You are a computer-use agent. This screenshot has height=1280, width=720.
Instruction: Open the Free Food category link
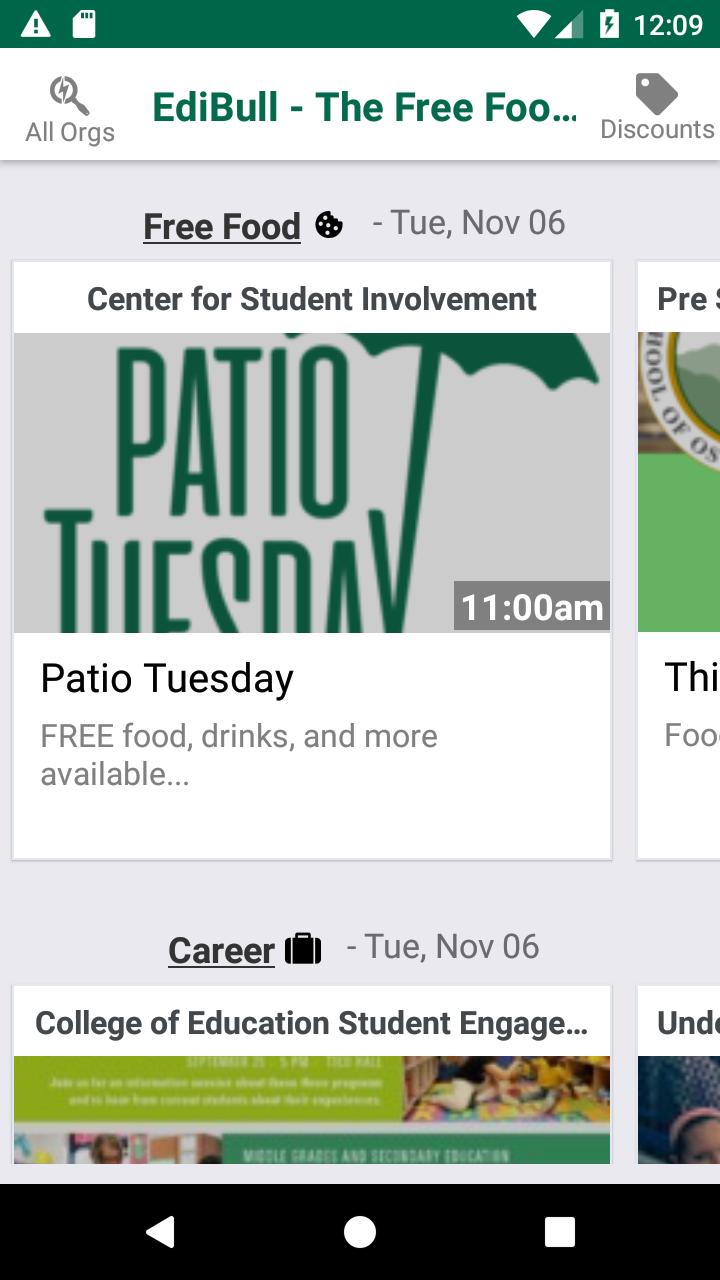[222, 227]
